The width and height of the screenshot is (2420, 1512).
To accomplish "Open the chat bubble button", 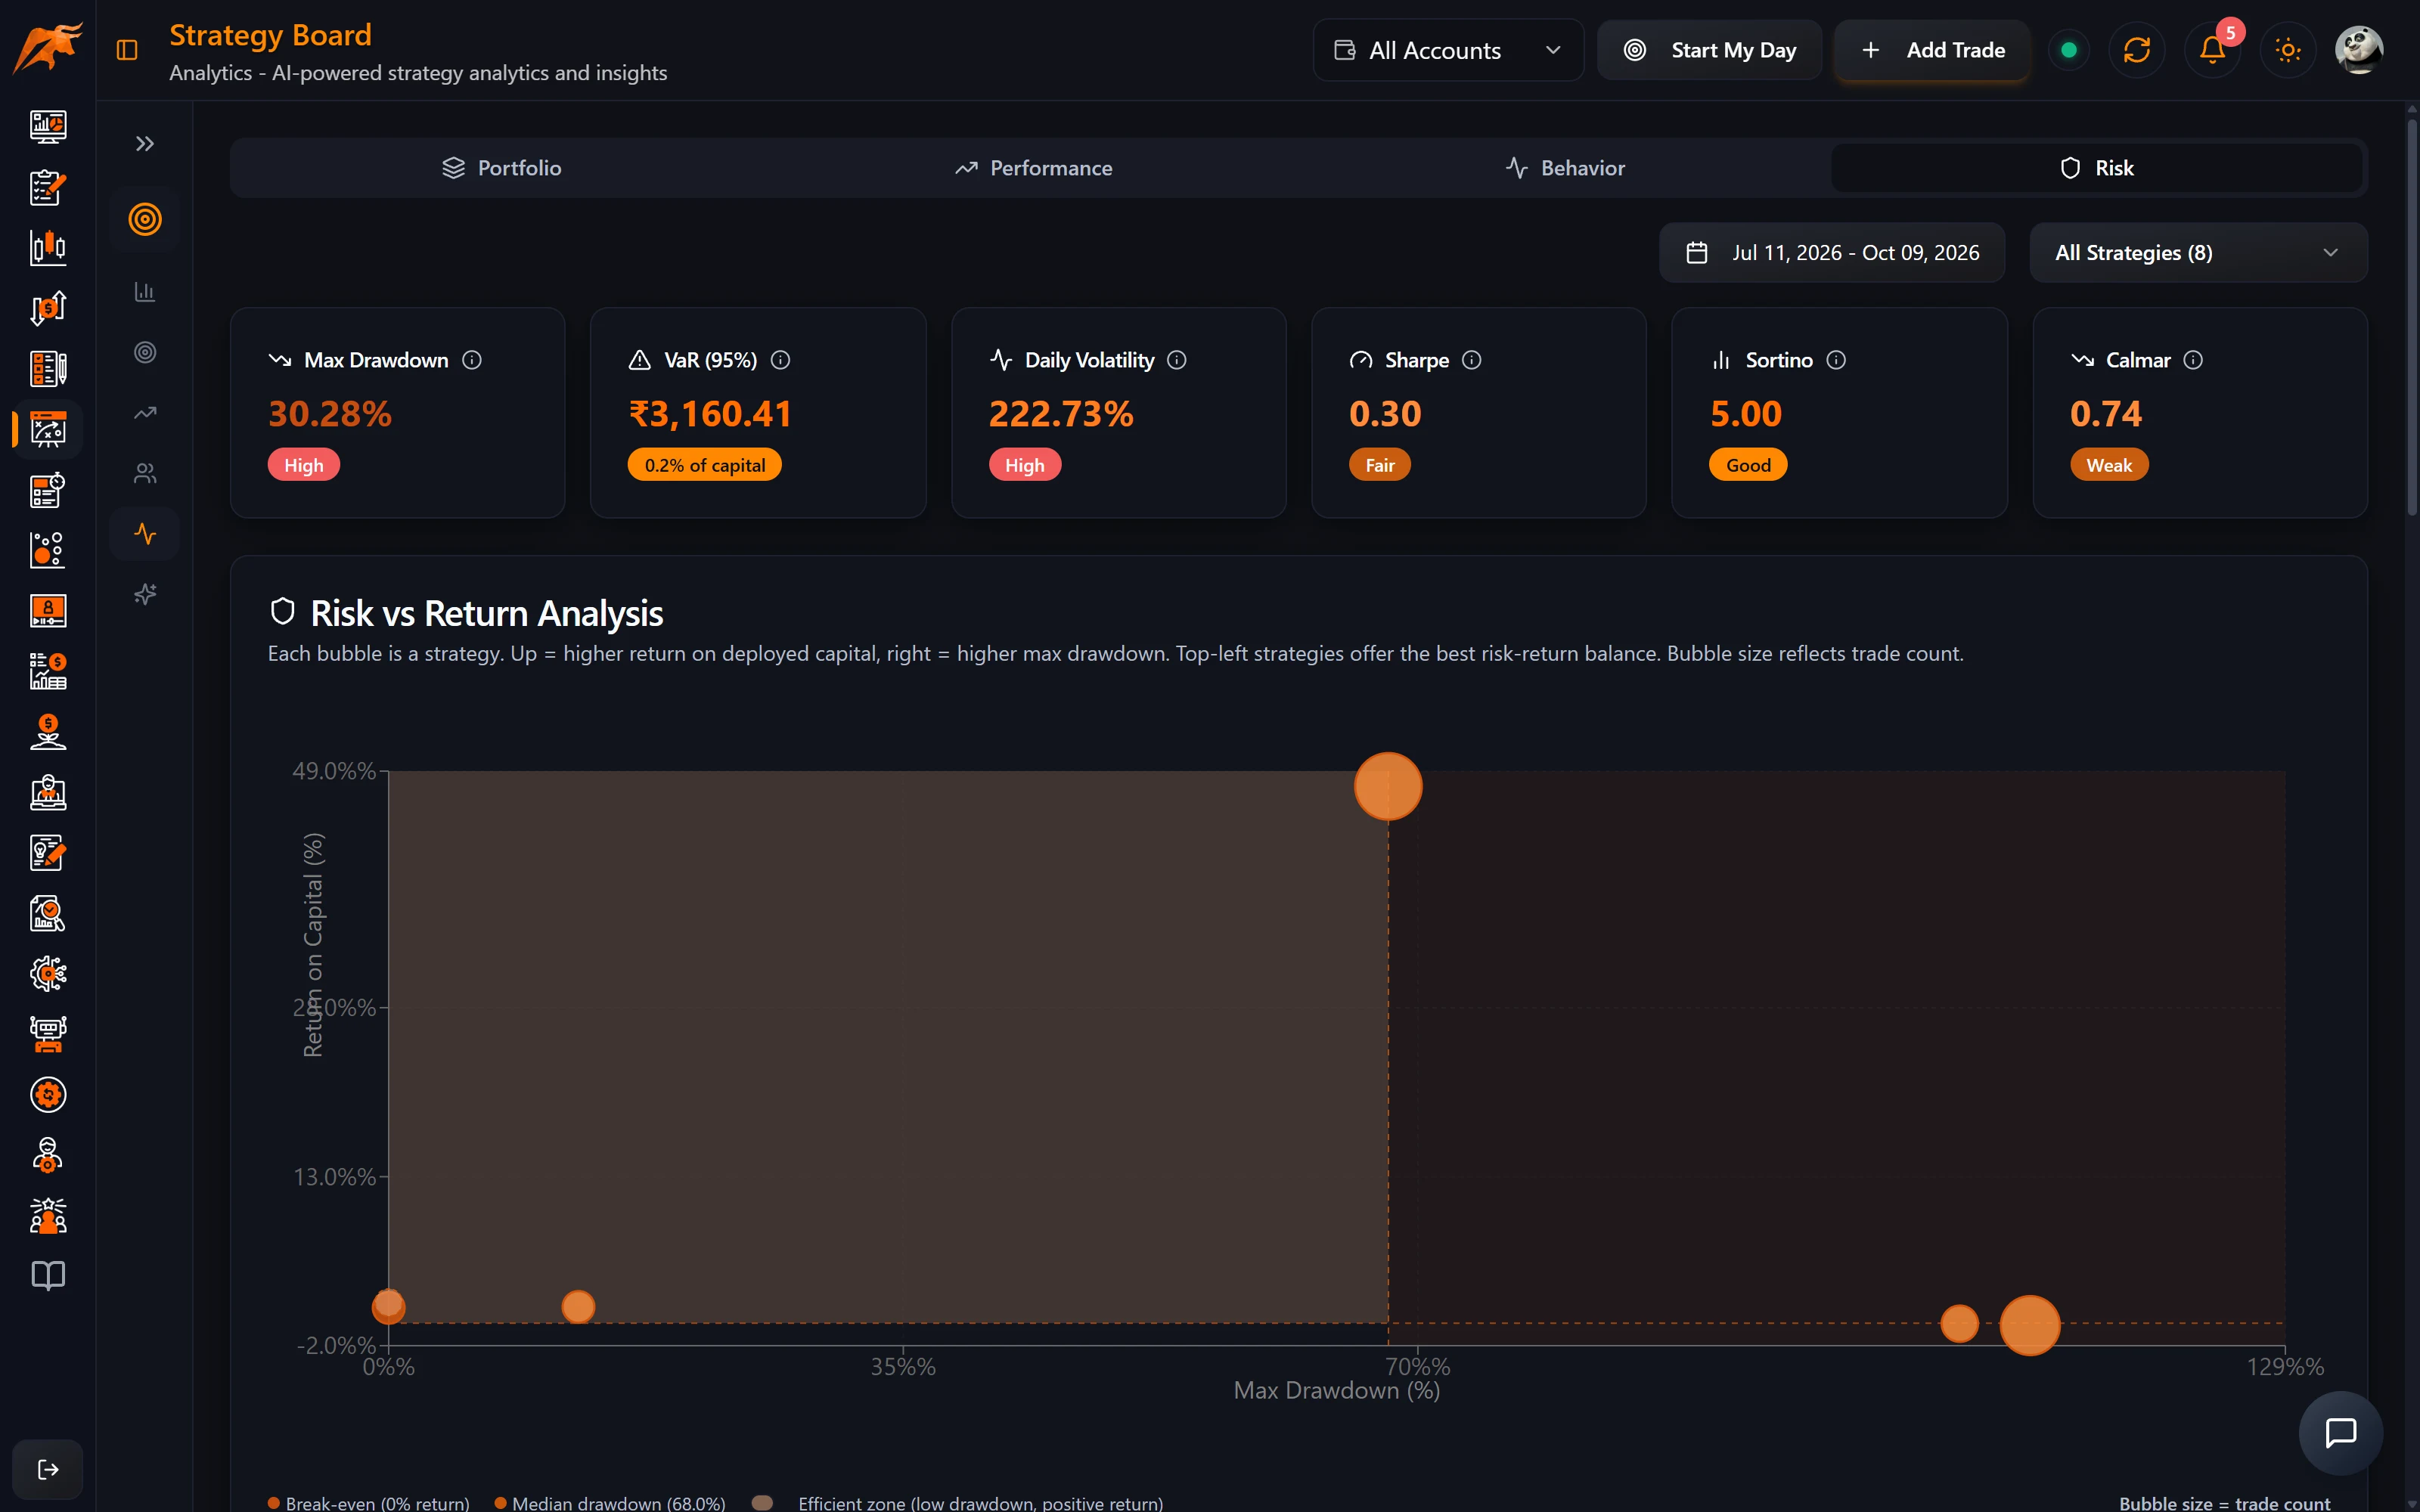I will click(x=2341, y=1432).
